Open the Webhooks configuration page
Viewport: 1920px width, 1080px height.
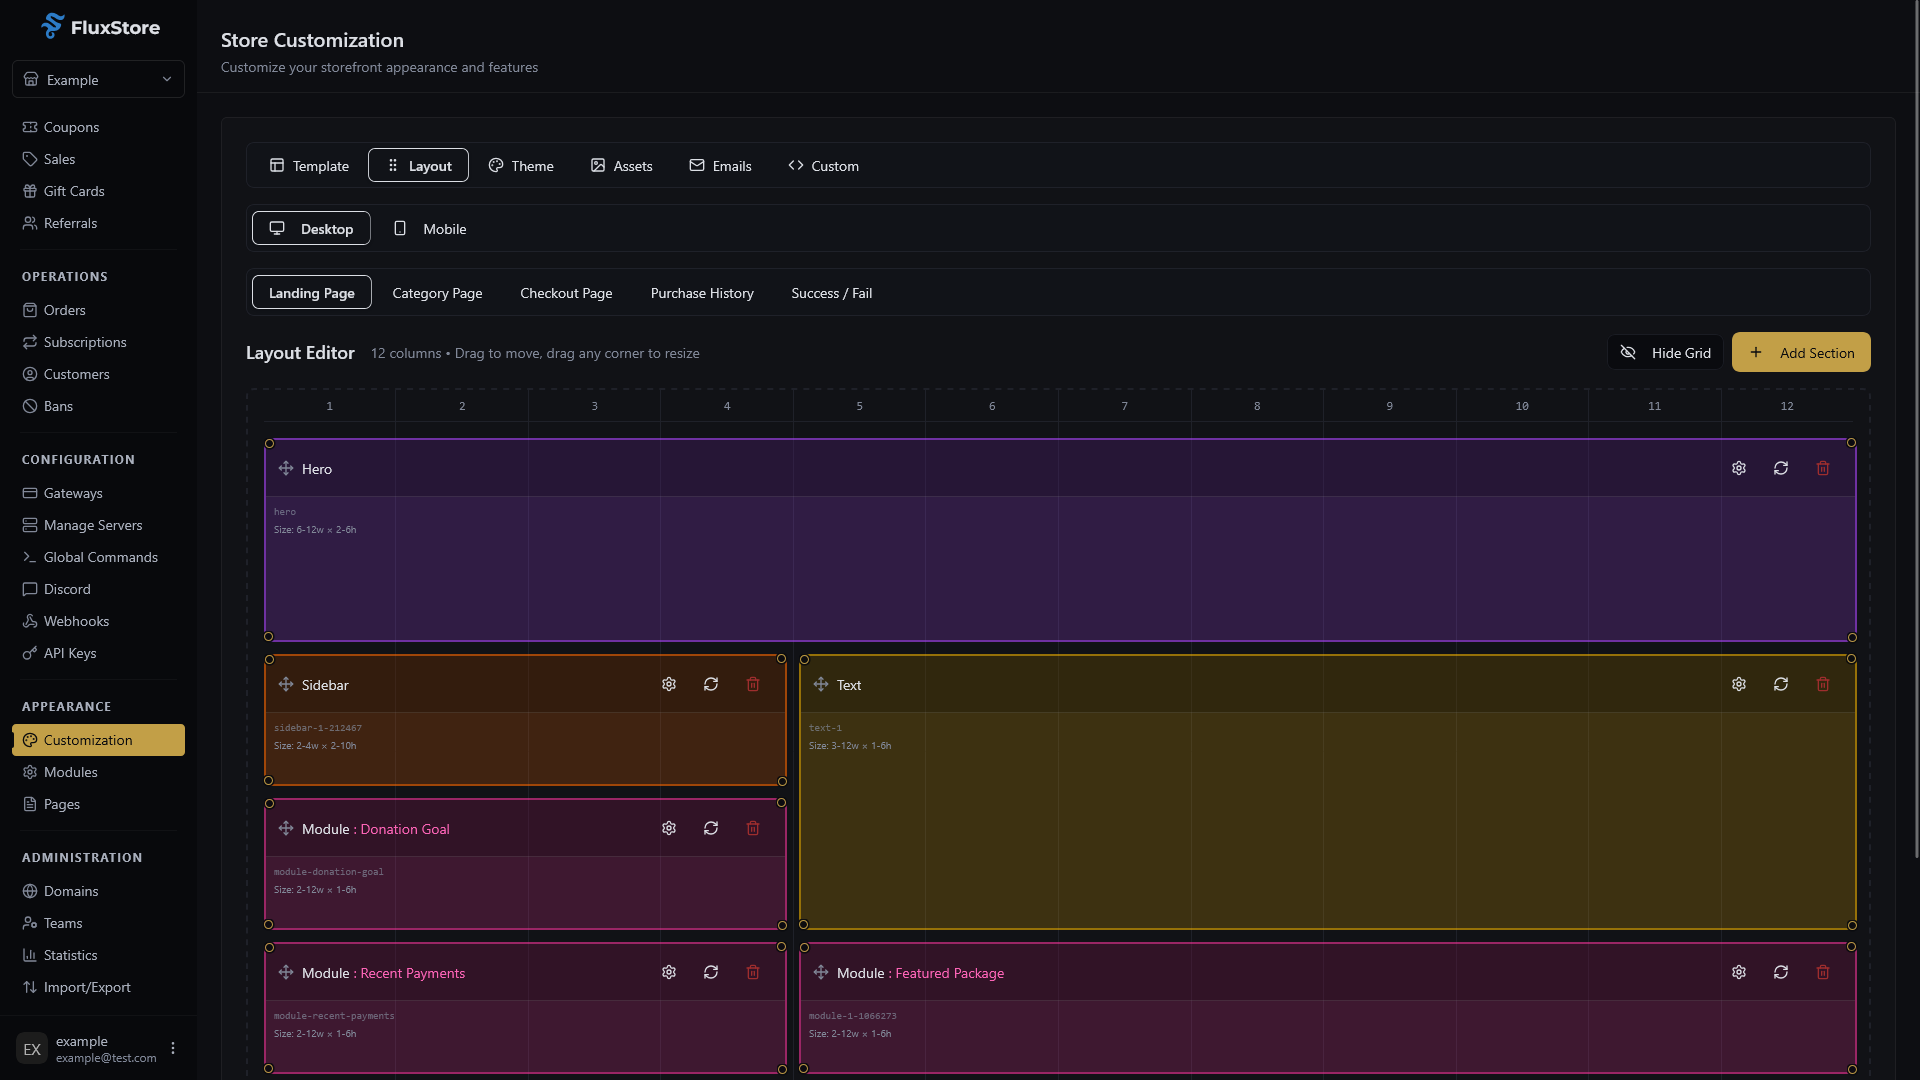76,620
